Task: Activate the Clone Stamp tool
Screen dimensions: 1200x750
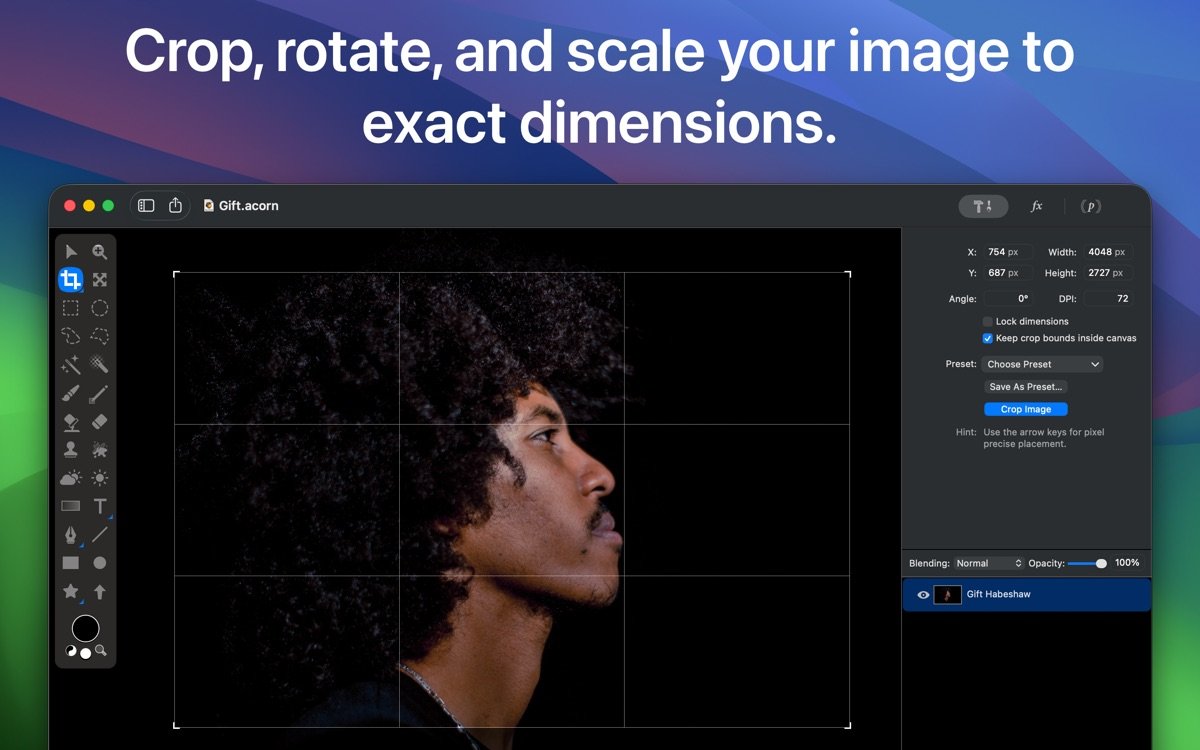Action: tap(71, 450)
